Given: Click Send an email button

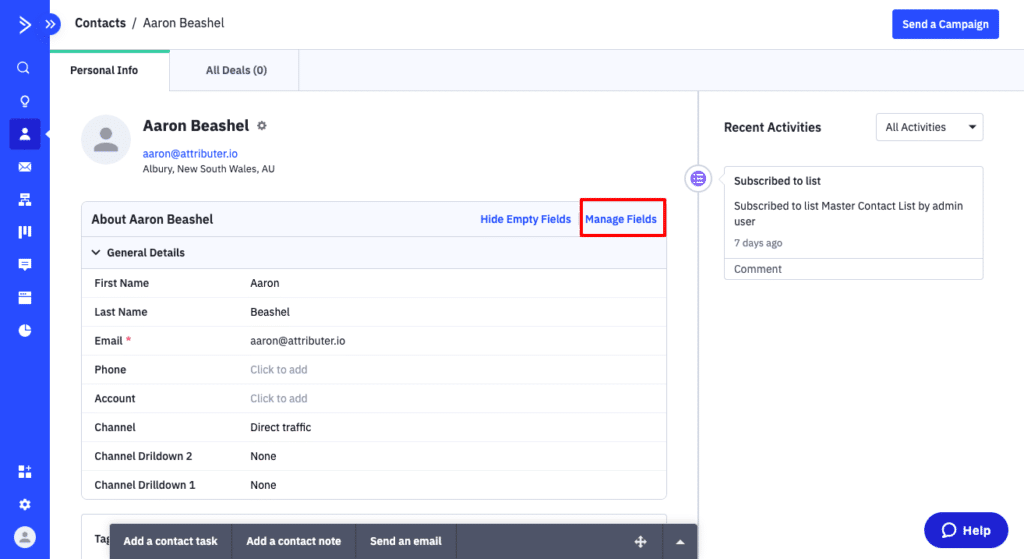Looking at the screenshot, I should point(406,541).
